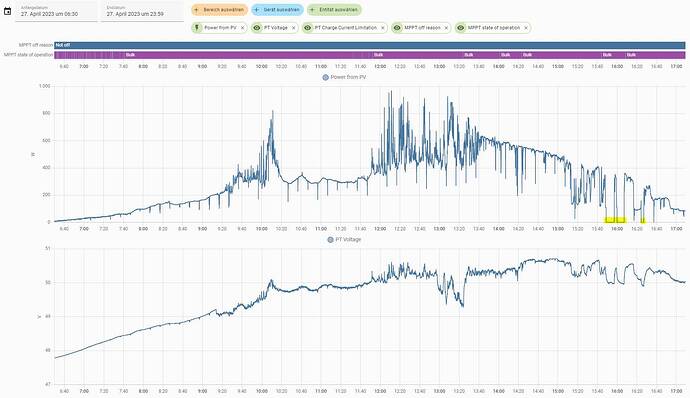Click the 'Not off' MPPT off reason bar
This screenshot has width=690, height=398.
click(x=370, y=45)
